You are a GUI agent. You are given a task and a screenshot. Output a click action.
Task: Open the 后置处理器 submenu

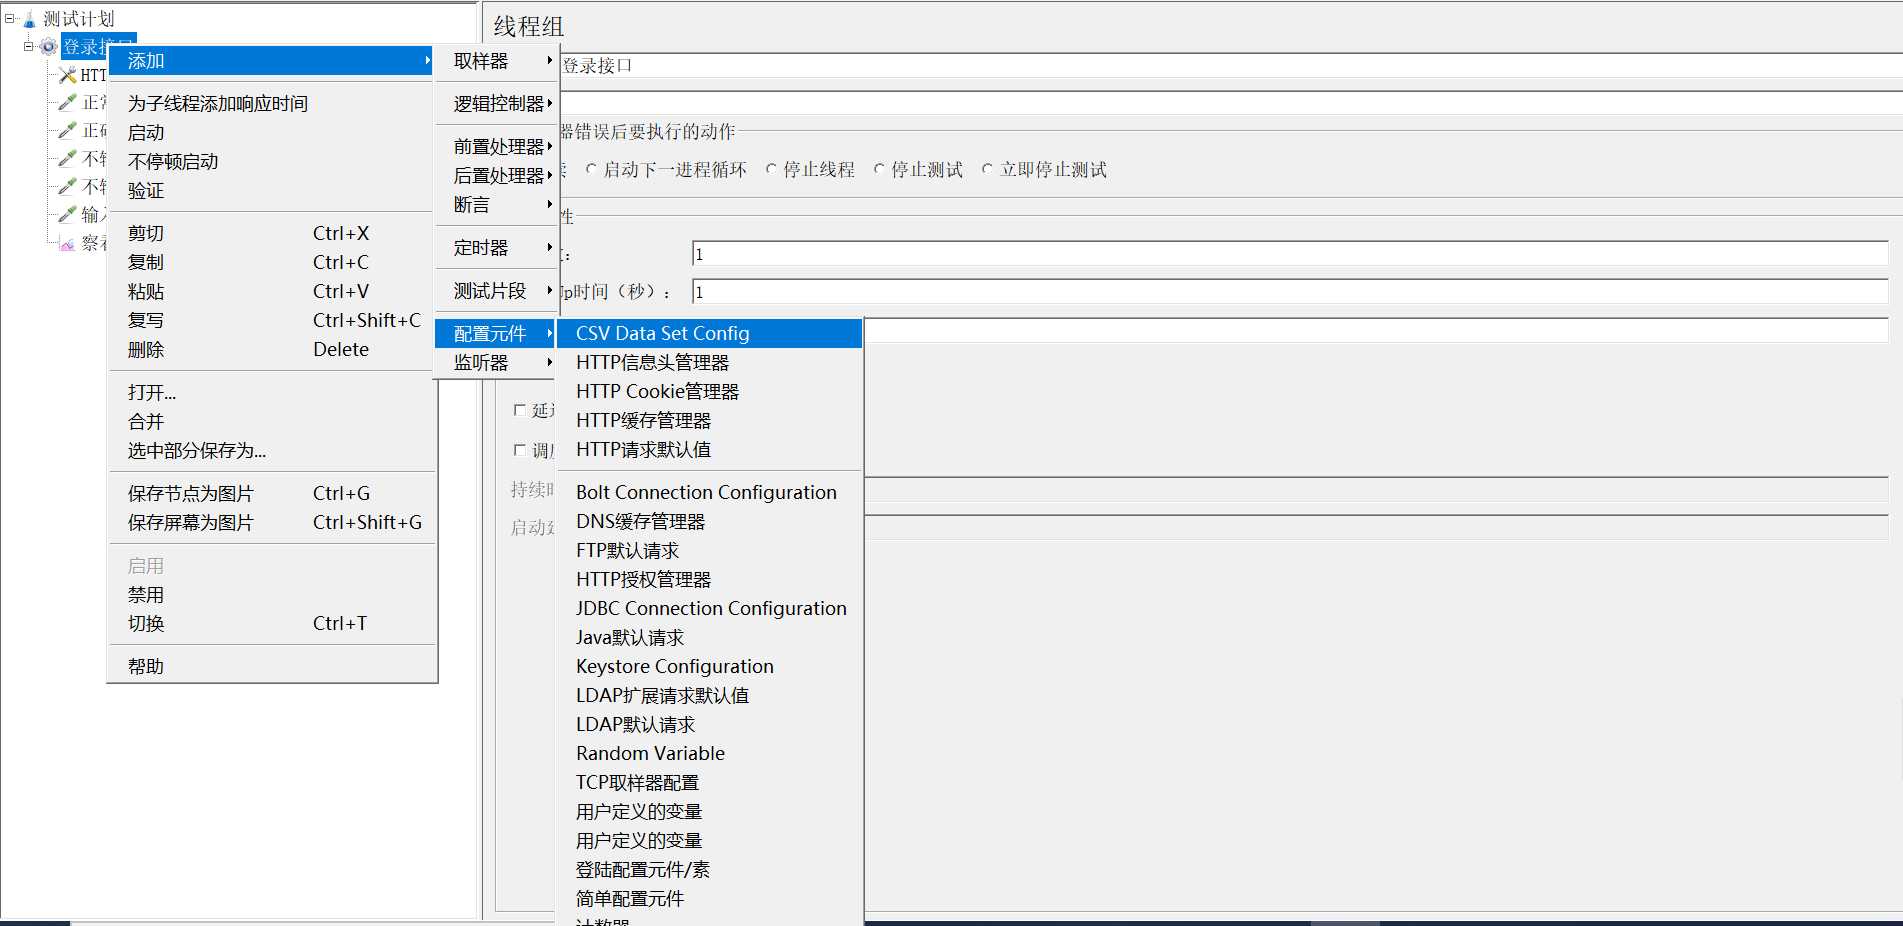[497, 175]
